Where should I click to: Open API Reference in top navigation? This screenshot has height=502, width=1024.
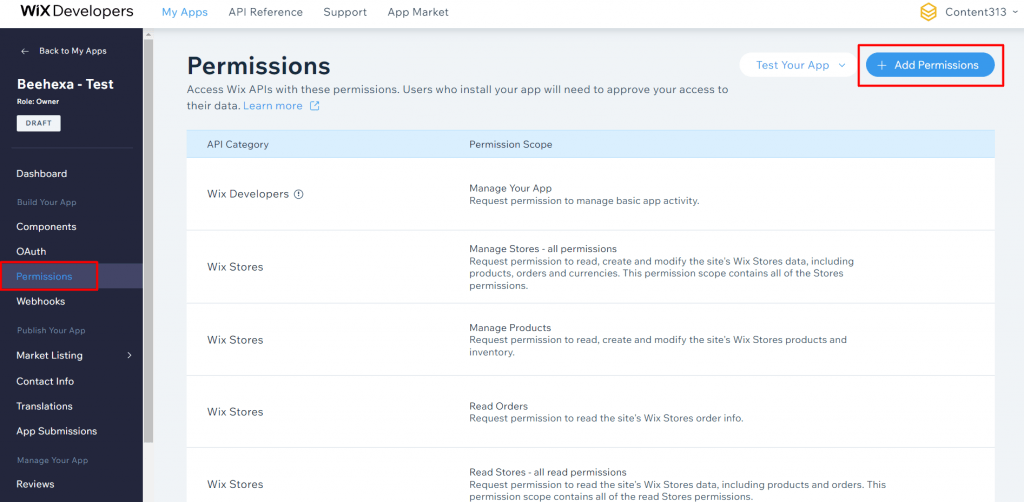(265, 12)
